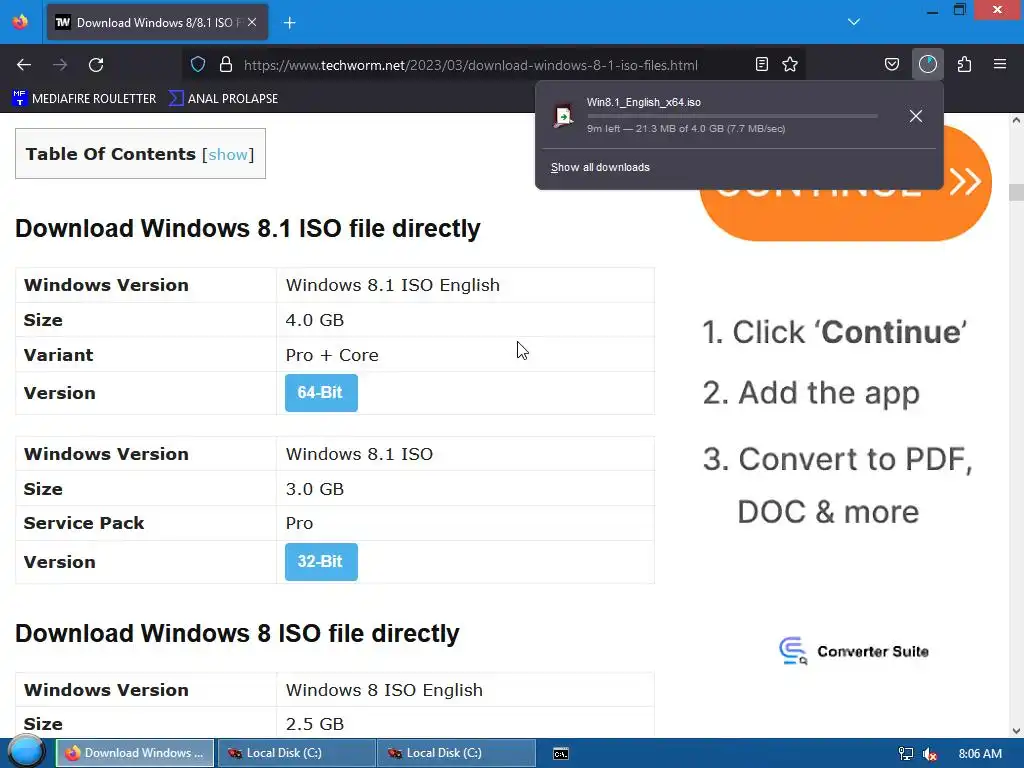
Task: Open the Firefox application menu
Action: (1000, 64)
